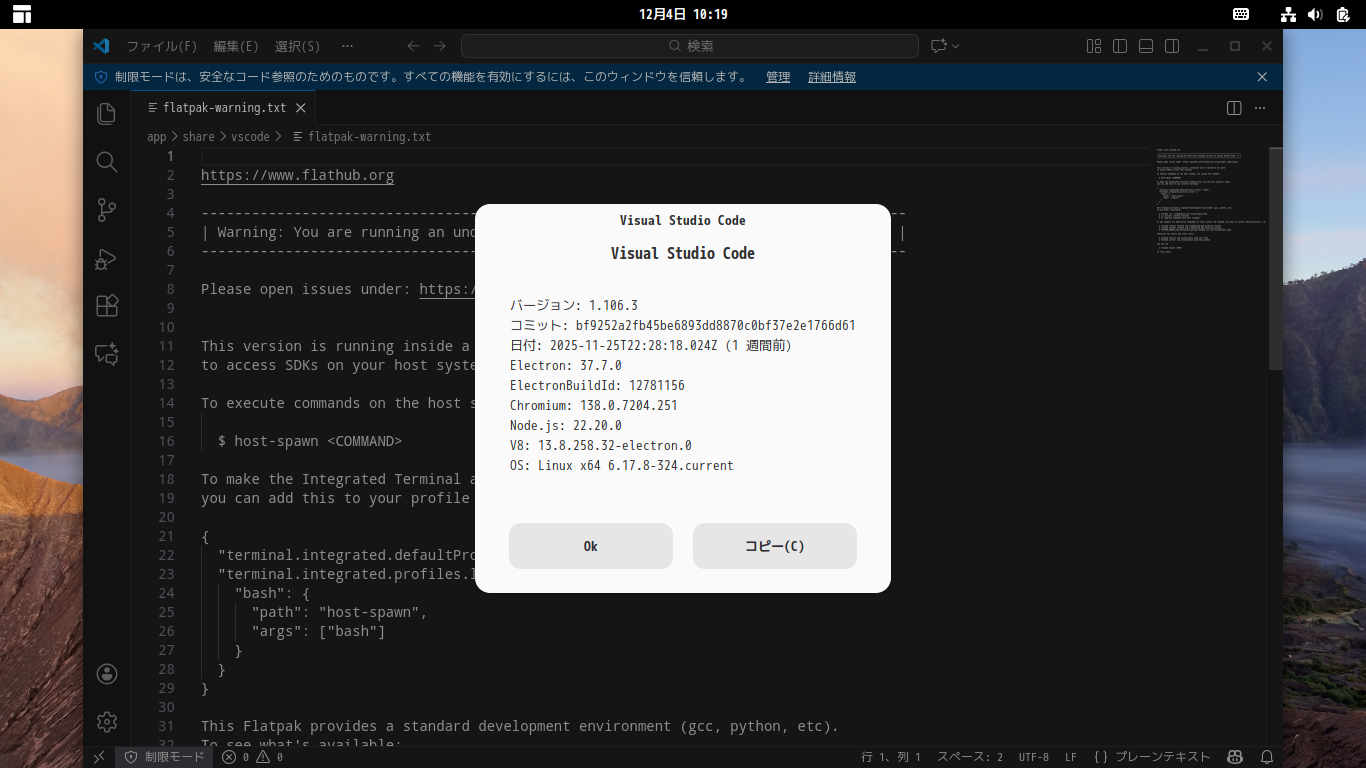Open Copilot chat icon in title bar
Screen dimensions: 1366x768
[x=938, y=46]
